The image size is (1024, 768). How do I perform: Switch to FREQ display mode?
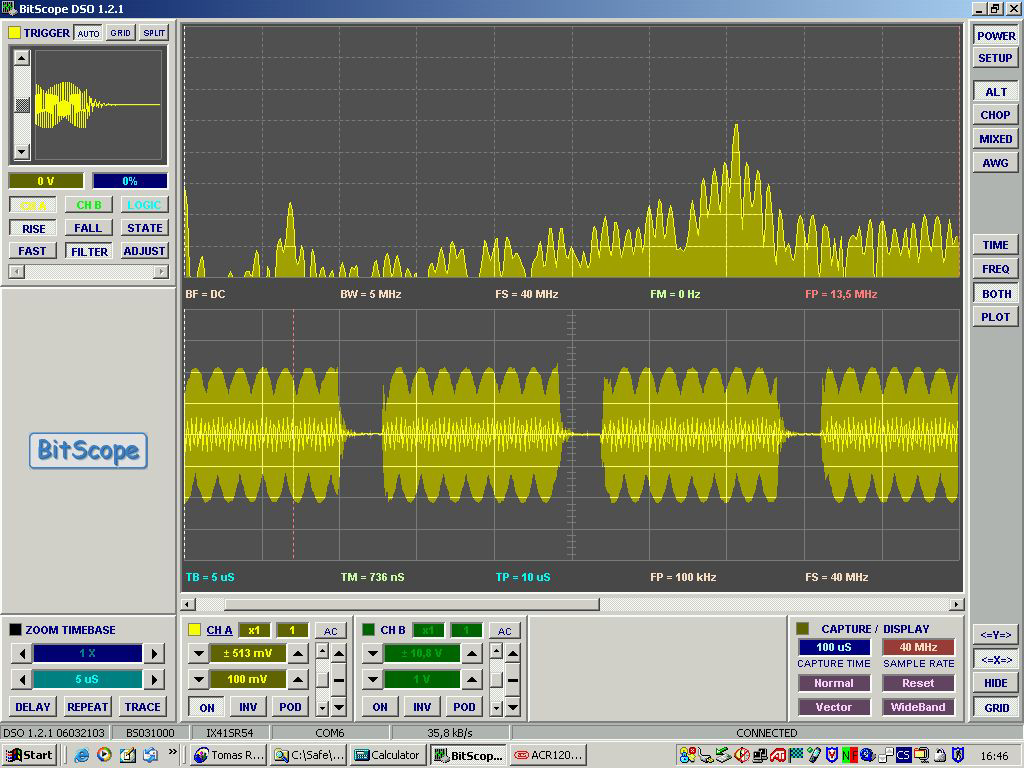[x=995, y=269]
